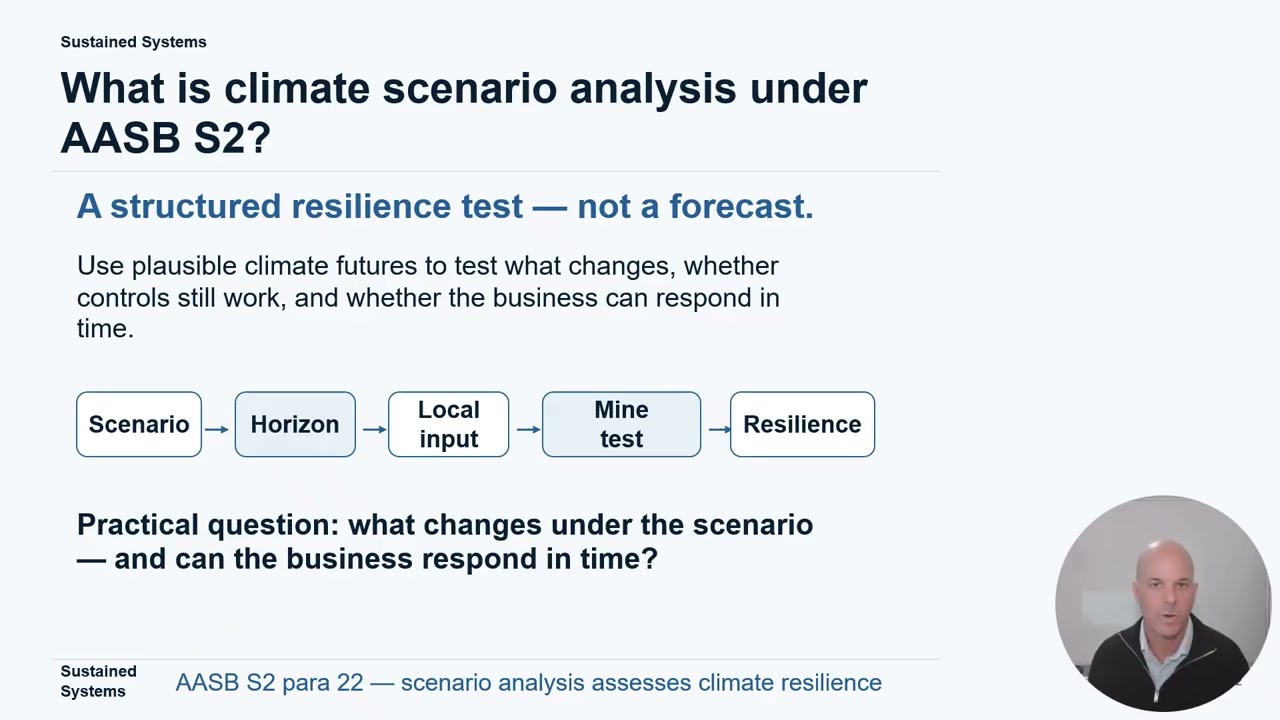Click the arrow pointing to the Resilience box
Image resolution: width=1280 pixels, height=720 pixels.
(x=719, y=429)
